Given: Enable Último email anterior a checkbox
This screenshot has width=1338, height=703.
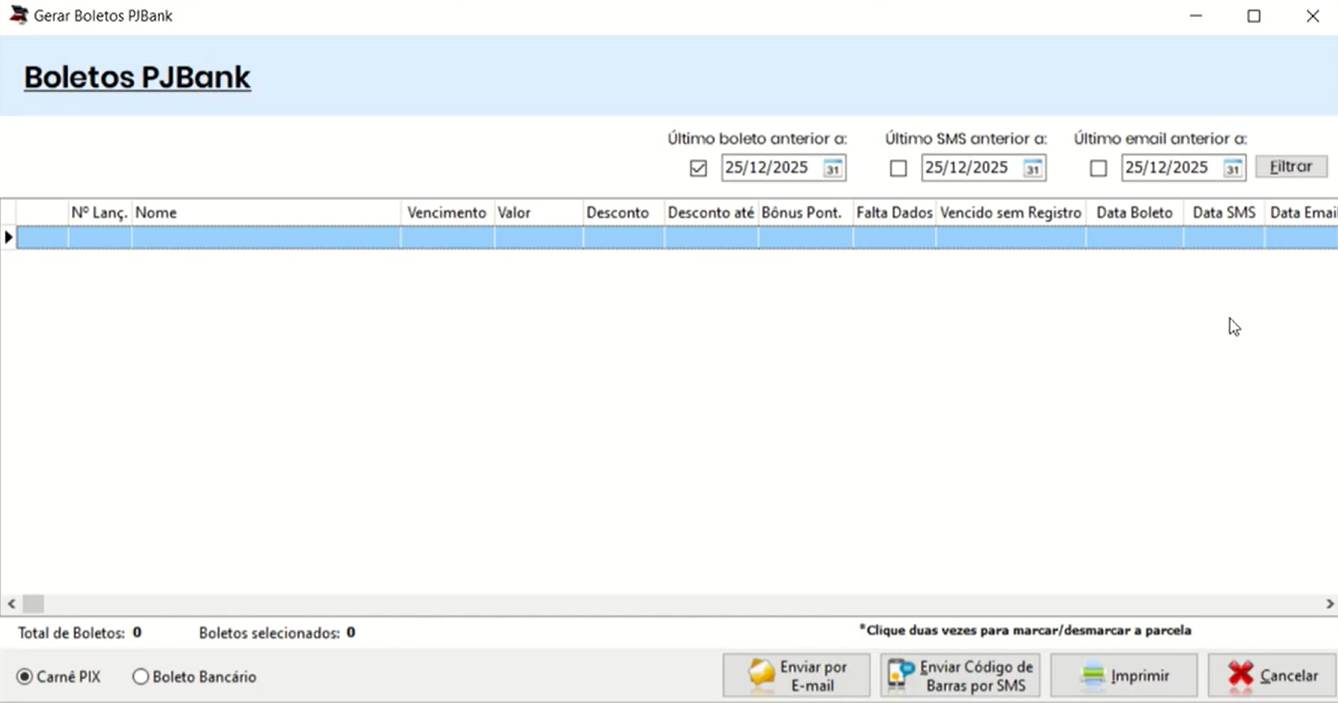Looking at the screenshot, I should tap(1098, 168).
